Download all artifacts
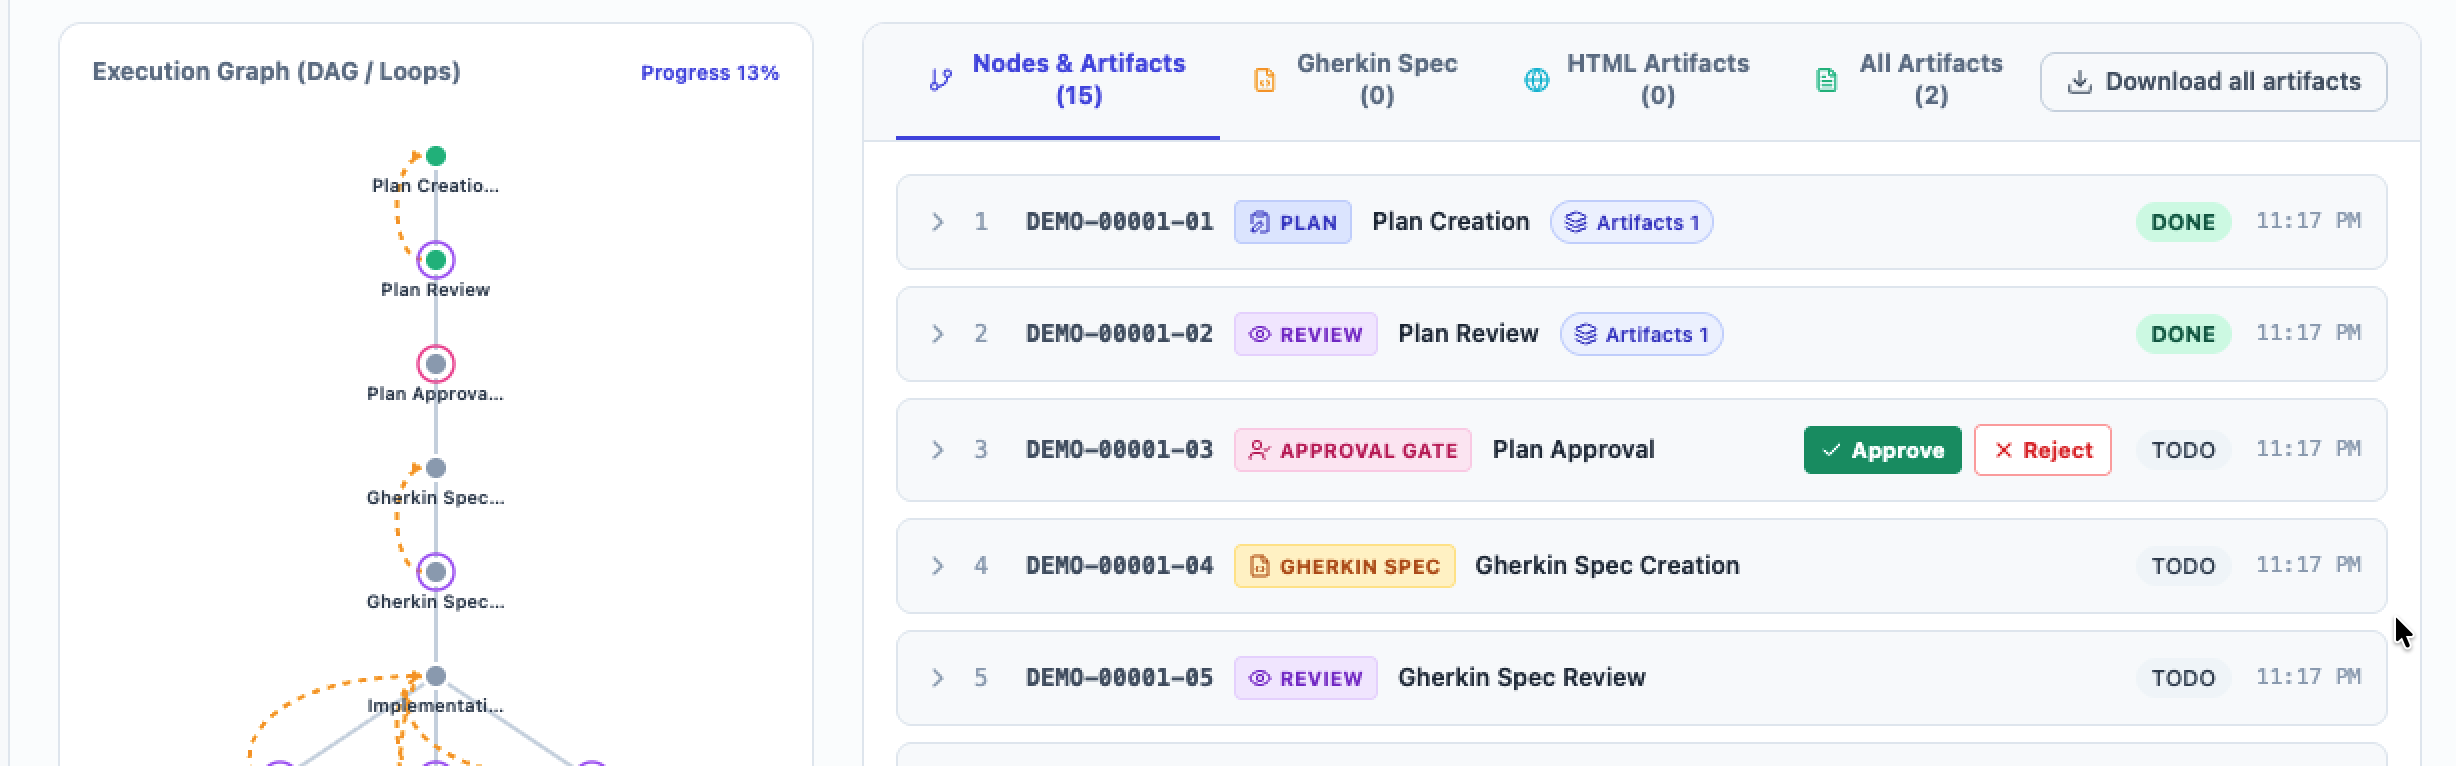 (x=2213, y=82)
